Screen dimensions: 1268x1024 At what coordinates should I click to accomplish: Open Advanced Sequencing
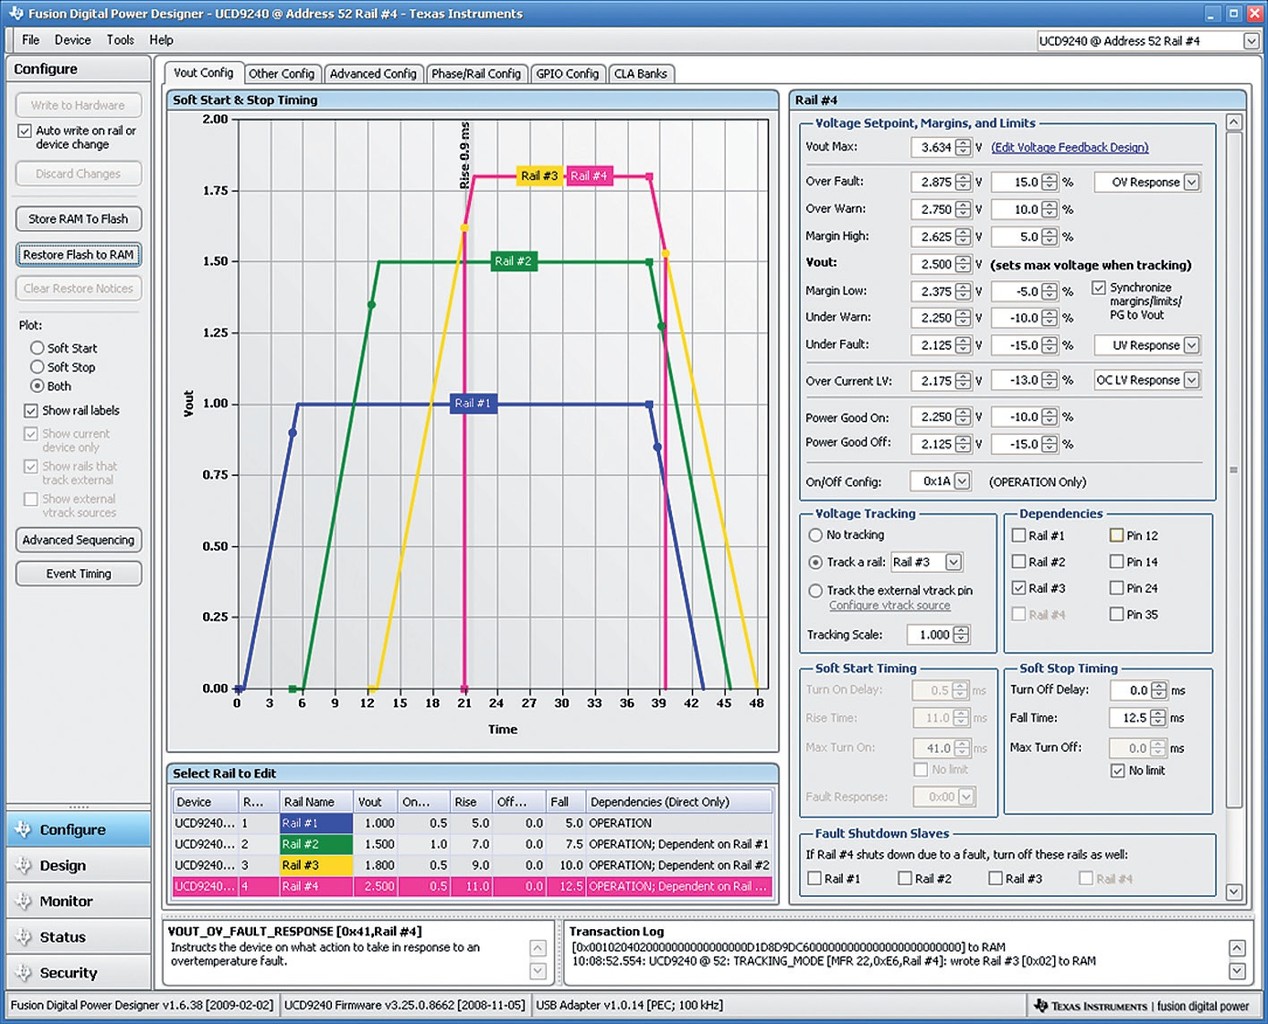[78, 540]
